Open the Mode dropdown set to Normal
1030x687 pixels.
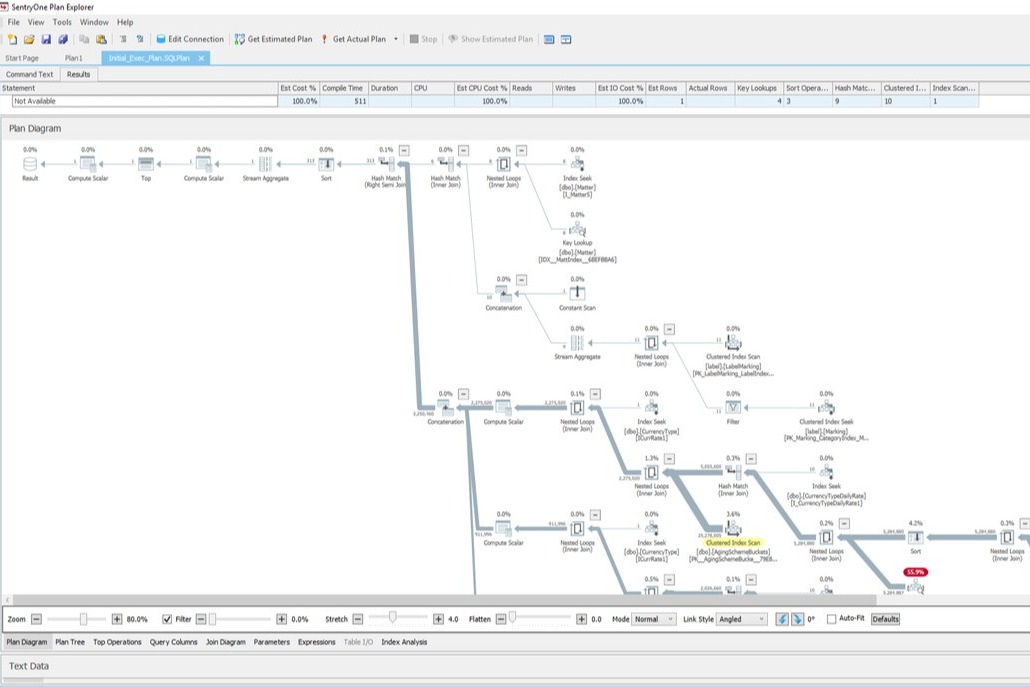[x=655, y=619]
